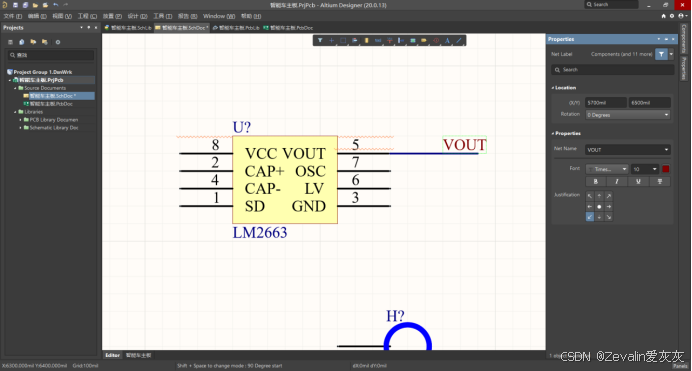Click the Save All icon in the title bar
692x371 pixels.
(x=25, y=5)
